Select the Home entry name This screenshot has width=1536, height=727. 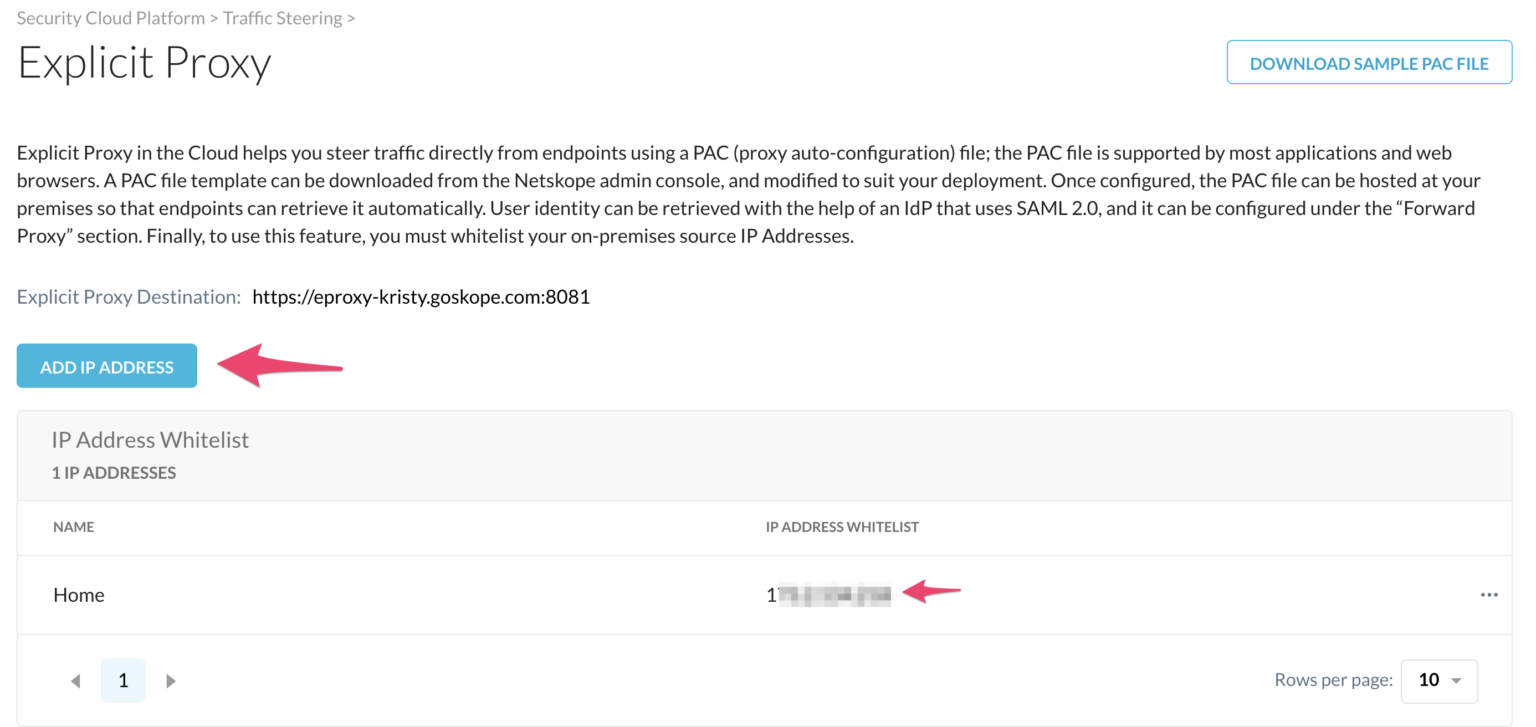click(79, 594)
